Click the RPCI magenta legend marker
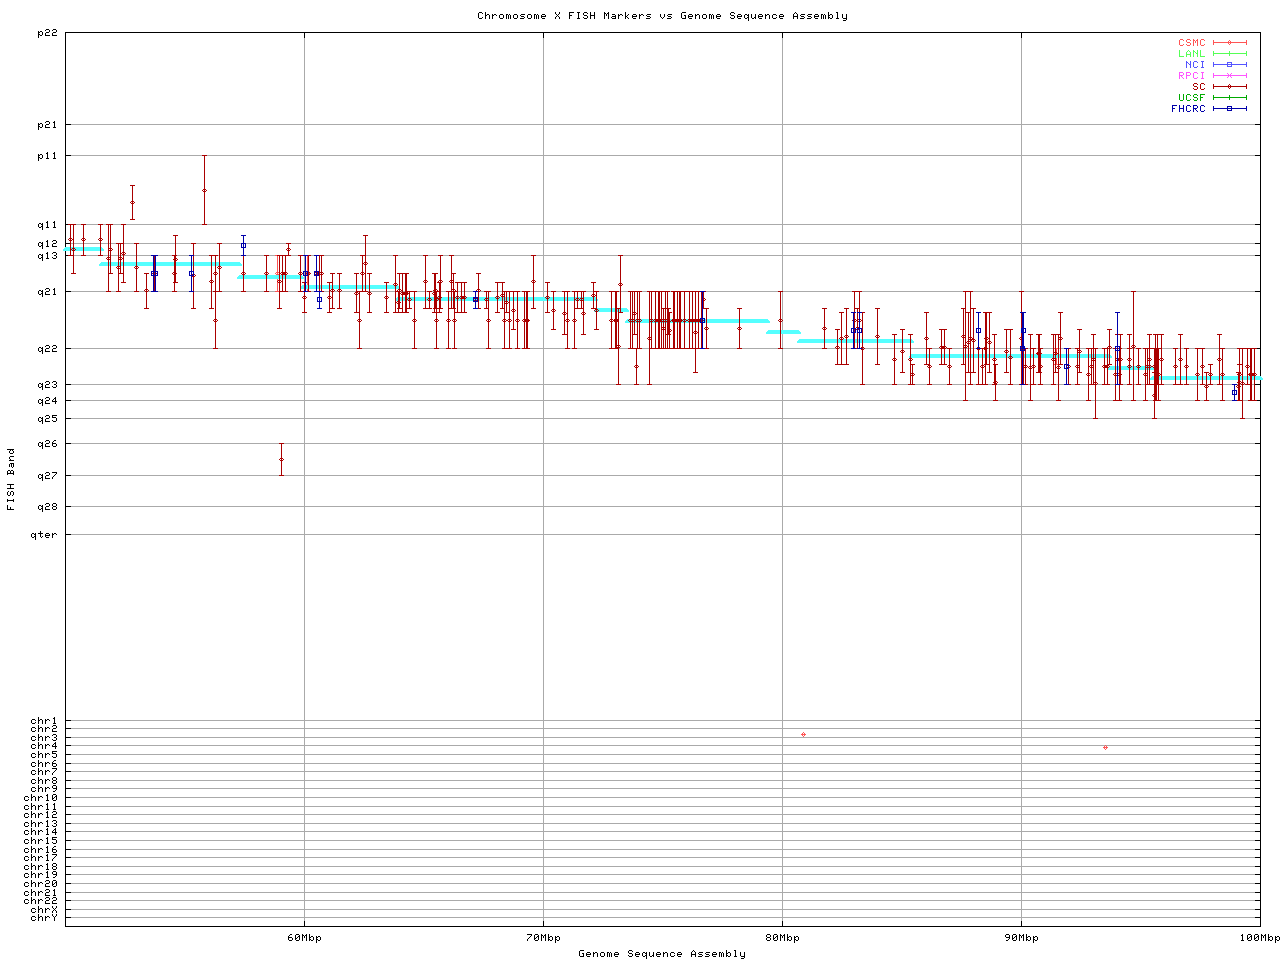This screenshot has height=960, width=1280. 1229,76
